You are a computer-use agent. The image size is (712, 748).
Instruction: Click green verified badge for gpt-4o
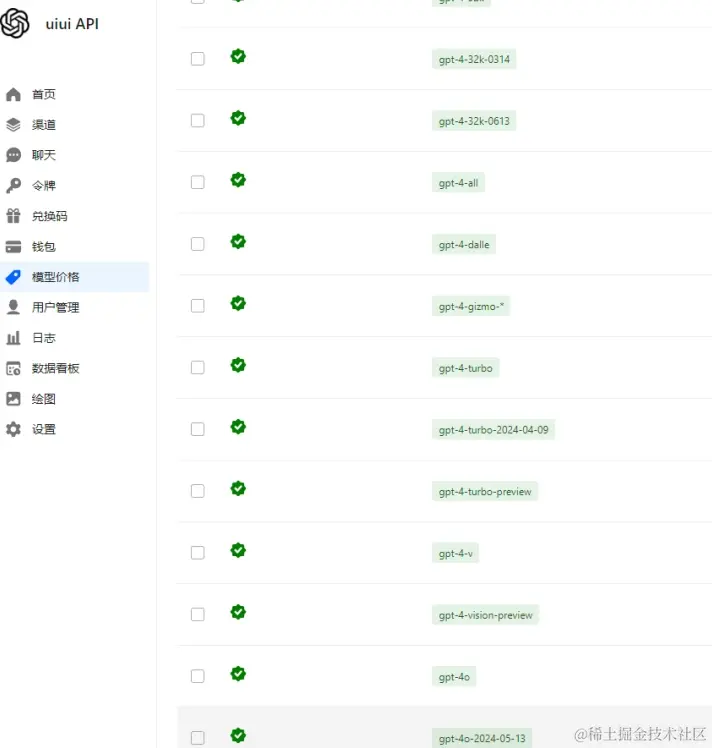pos(238,674)
